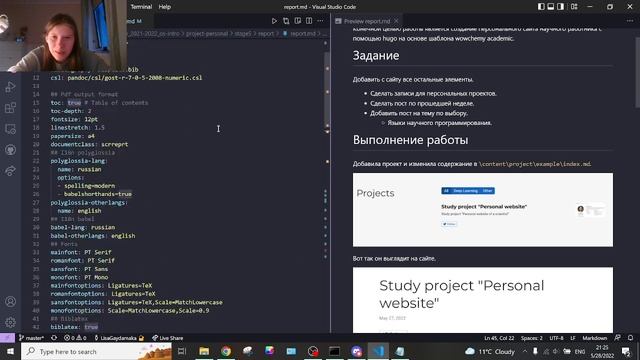The image size is (640, 360).
Task: Open the Accounts menu icon
Action: [x=10, y=302]
